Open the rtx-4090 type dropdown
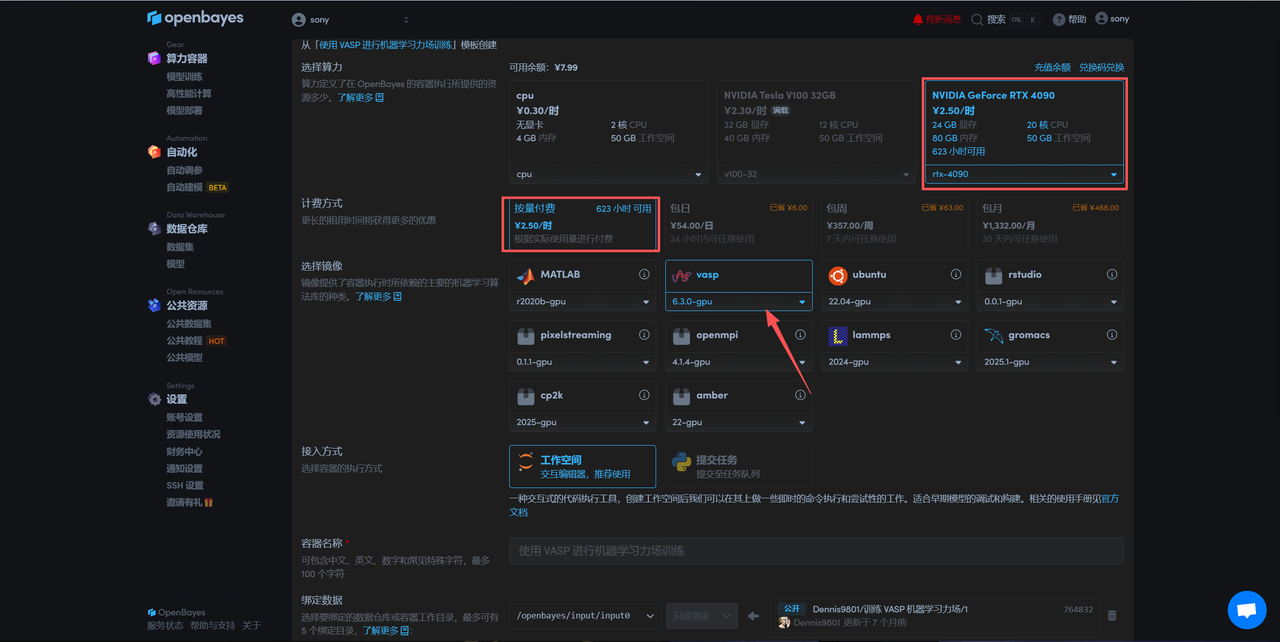This screenshot has width=1280, height=642. tap(1024, 174)
